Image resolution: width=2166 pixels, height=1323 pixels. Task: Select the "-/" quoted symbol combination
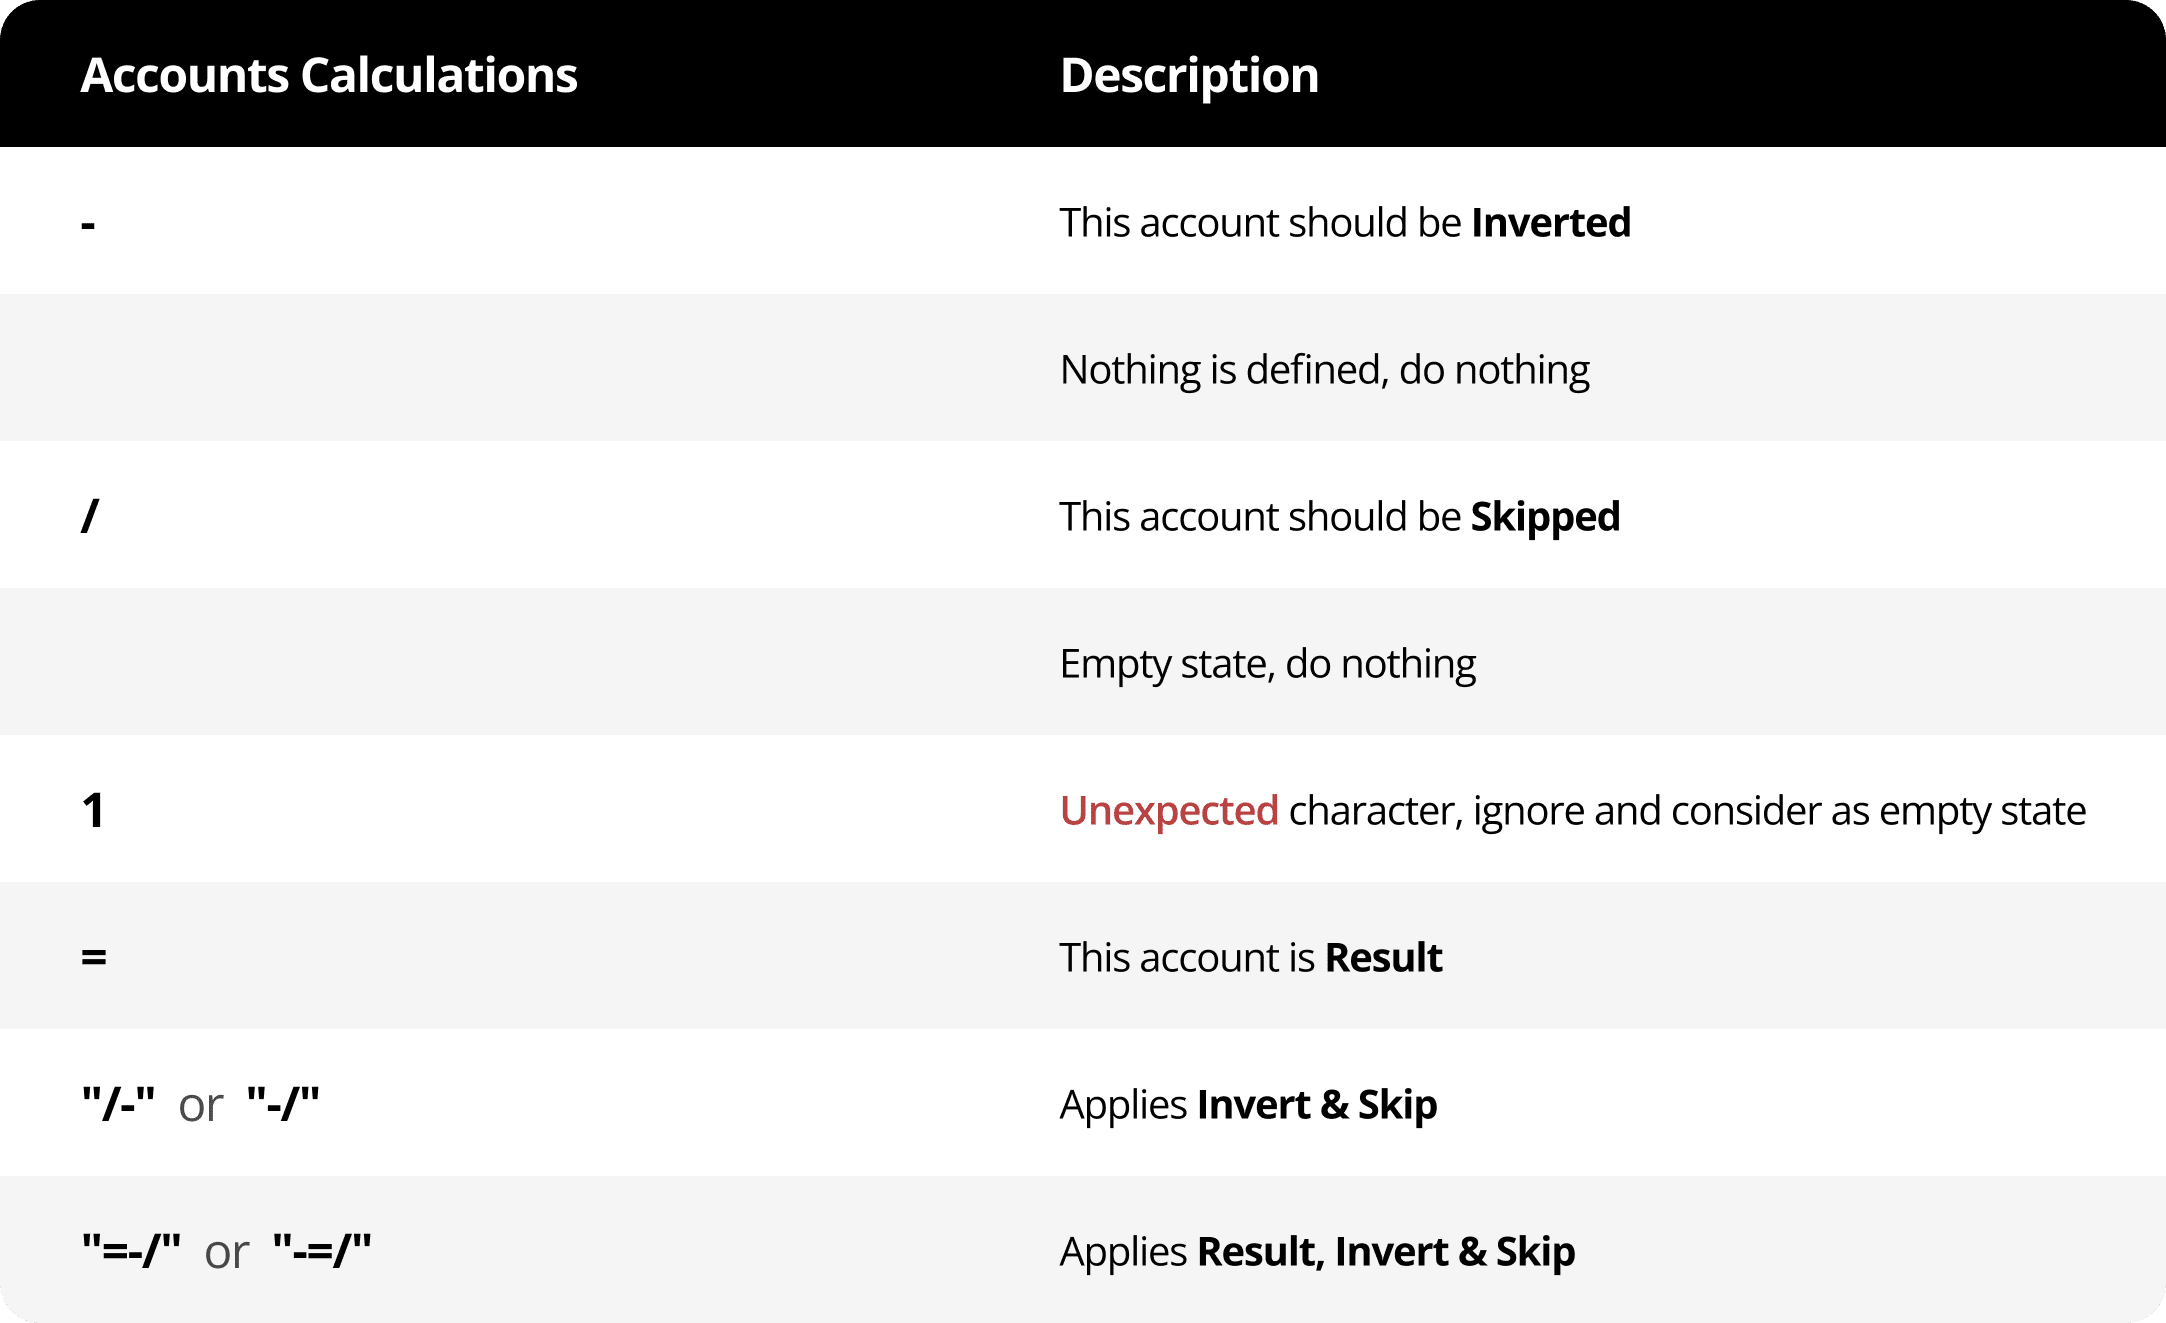coord(283,1104)
